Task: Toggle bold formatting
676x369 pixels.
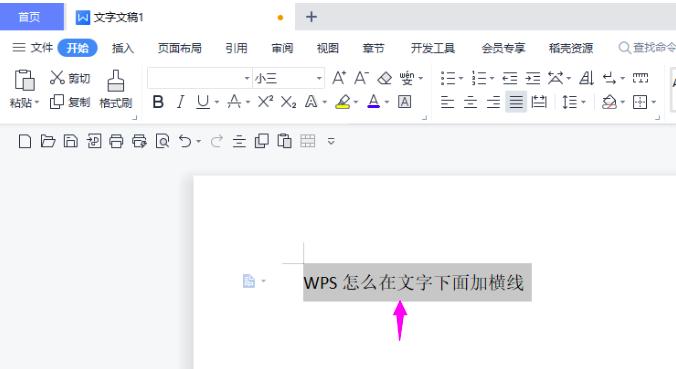Action: 158,102
